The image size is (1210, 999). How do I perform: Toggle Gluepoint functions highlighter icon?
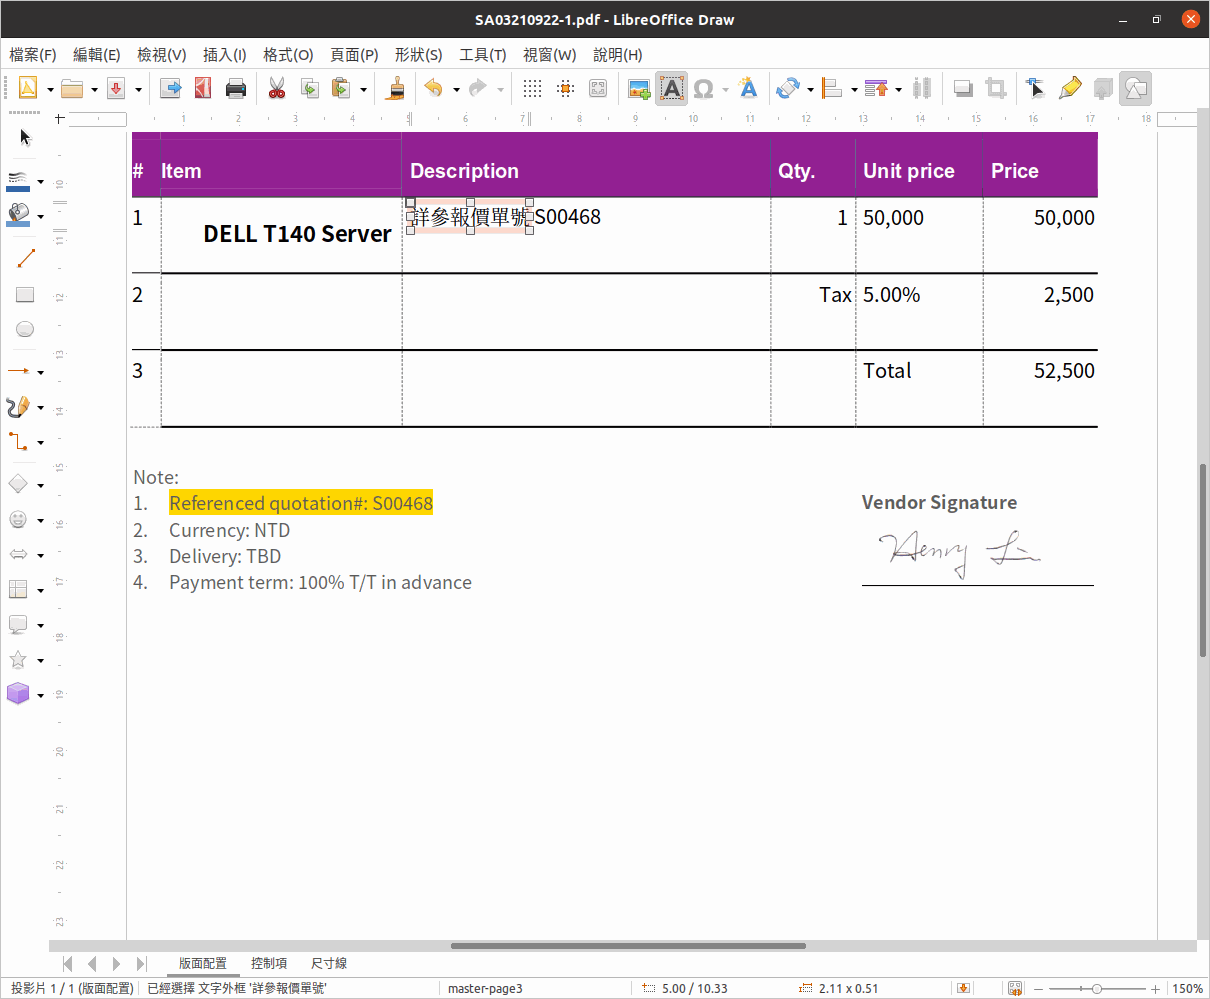pyautogui.click(x=1069, y=89)
